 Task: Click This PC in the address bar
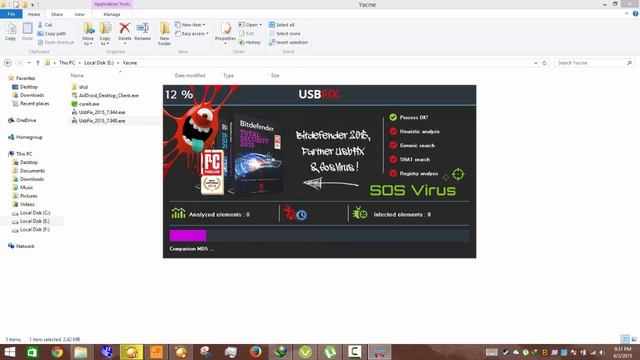click(67, 63)
